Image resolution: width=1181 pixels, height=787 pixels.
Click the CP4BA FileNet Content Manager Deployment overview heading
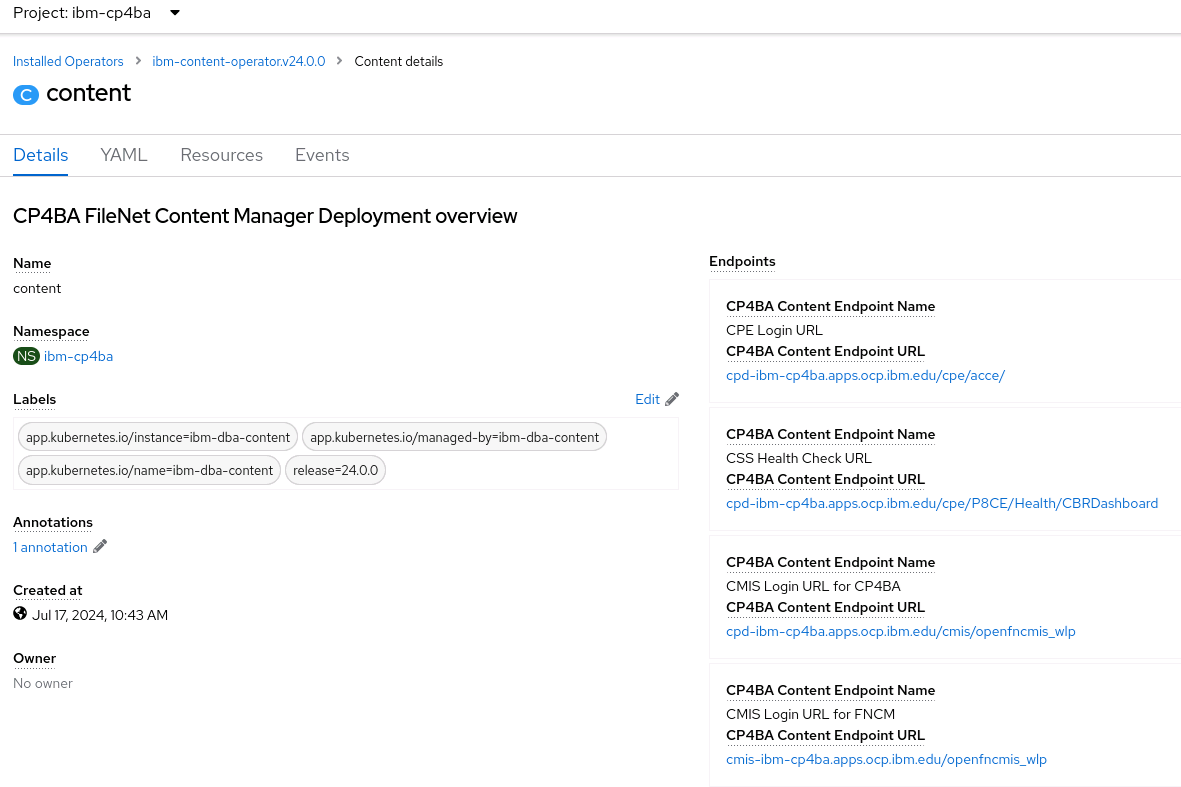265,216
